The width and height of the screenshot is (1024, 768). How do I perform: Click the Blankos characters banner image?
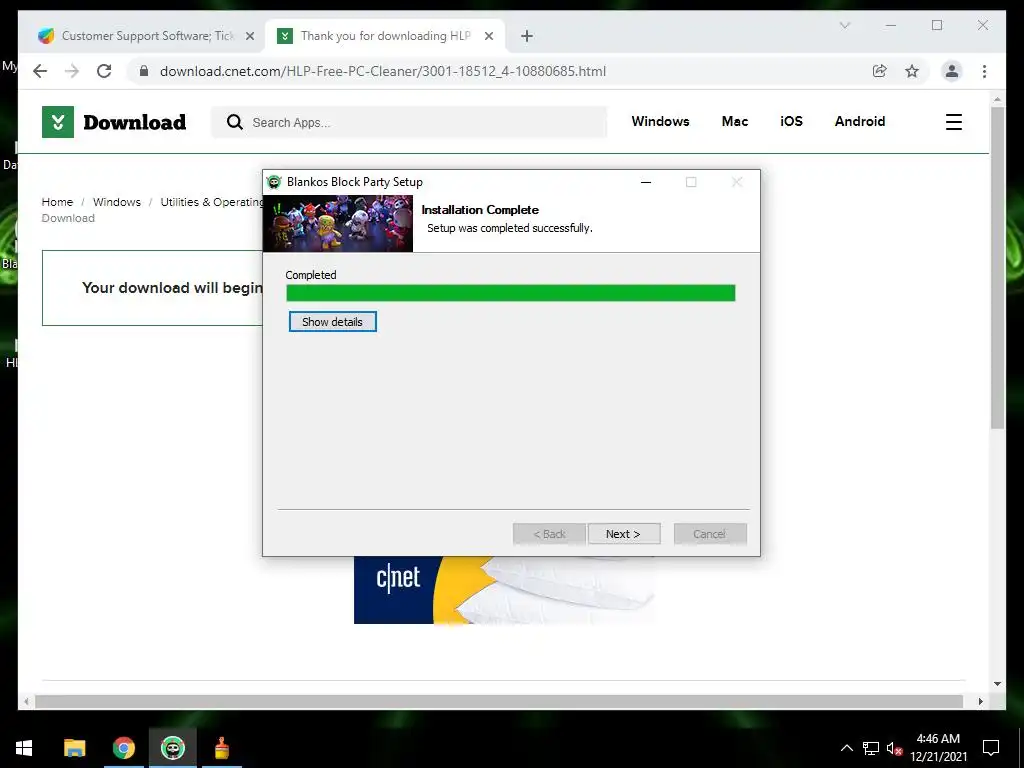pyautogui.click(x=338, y=223)
